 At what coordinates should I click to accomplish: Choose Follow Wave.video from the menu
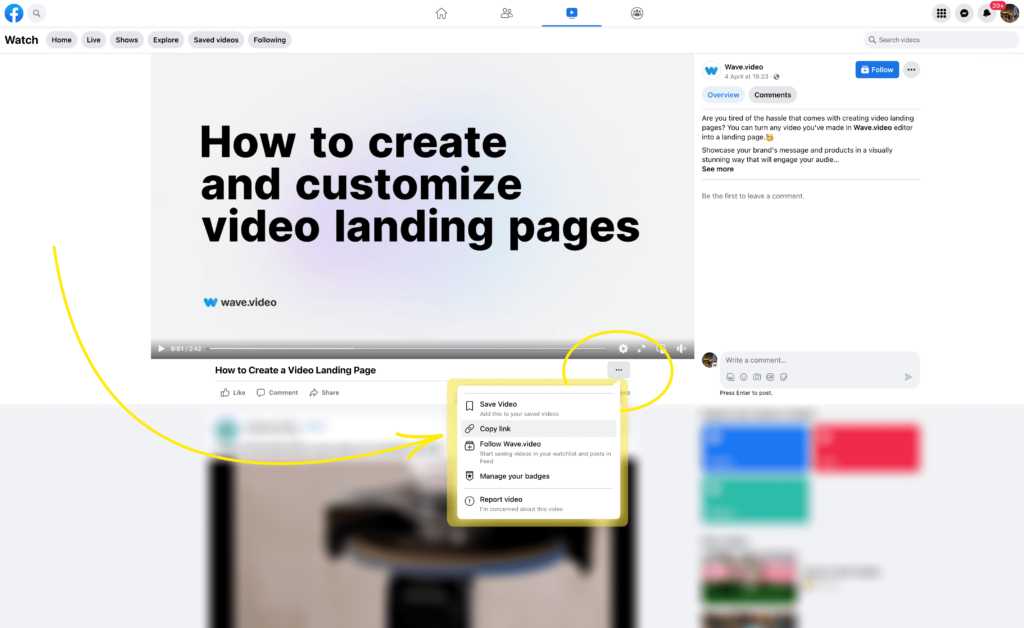pos(538,452)
